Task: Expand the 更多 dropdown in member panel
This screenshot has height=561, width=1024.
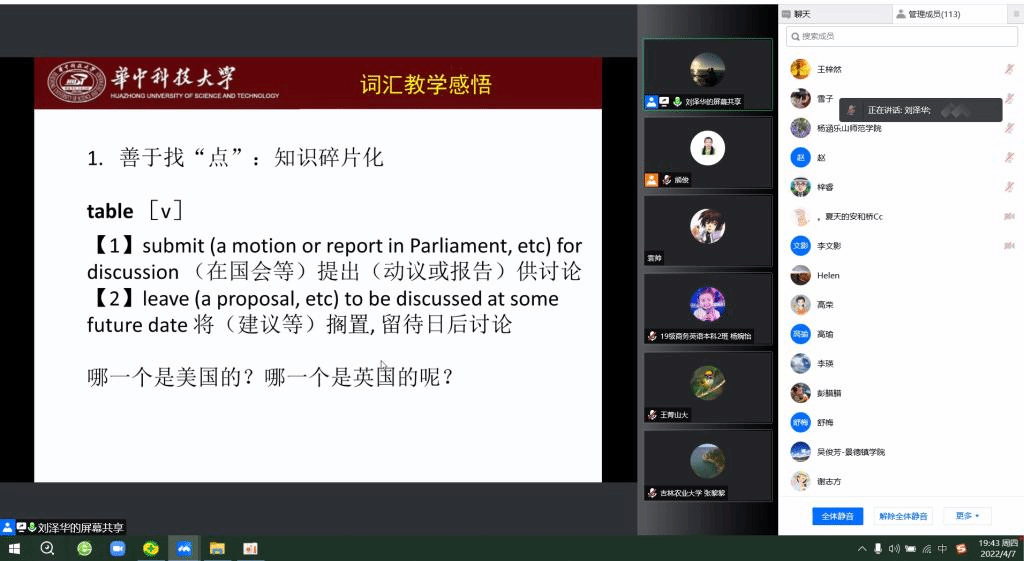Action: pos(967,516)
